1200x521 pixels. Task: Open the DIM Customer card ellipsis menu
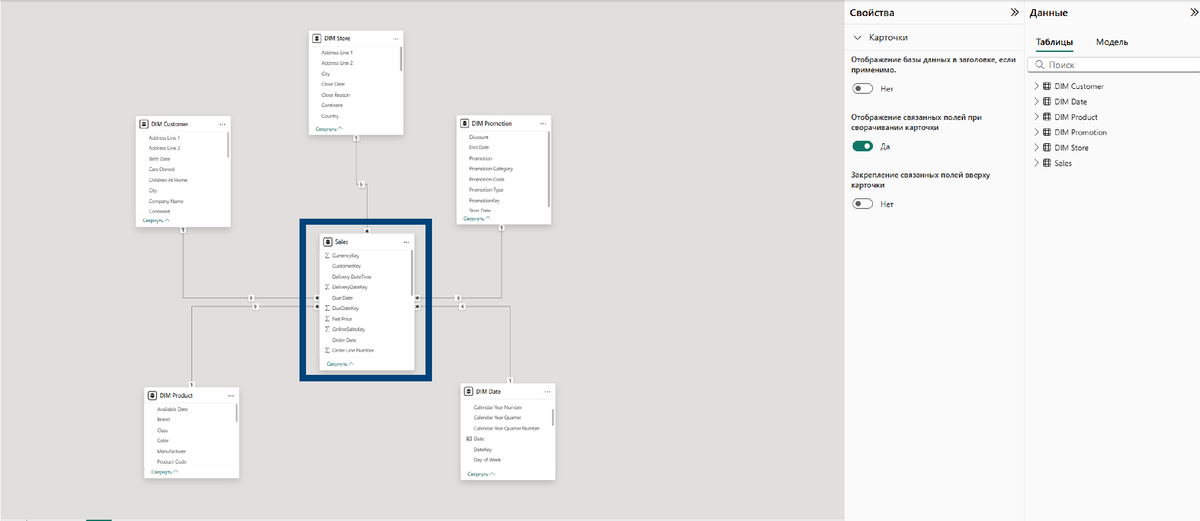point(222,124)
